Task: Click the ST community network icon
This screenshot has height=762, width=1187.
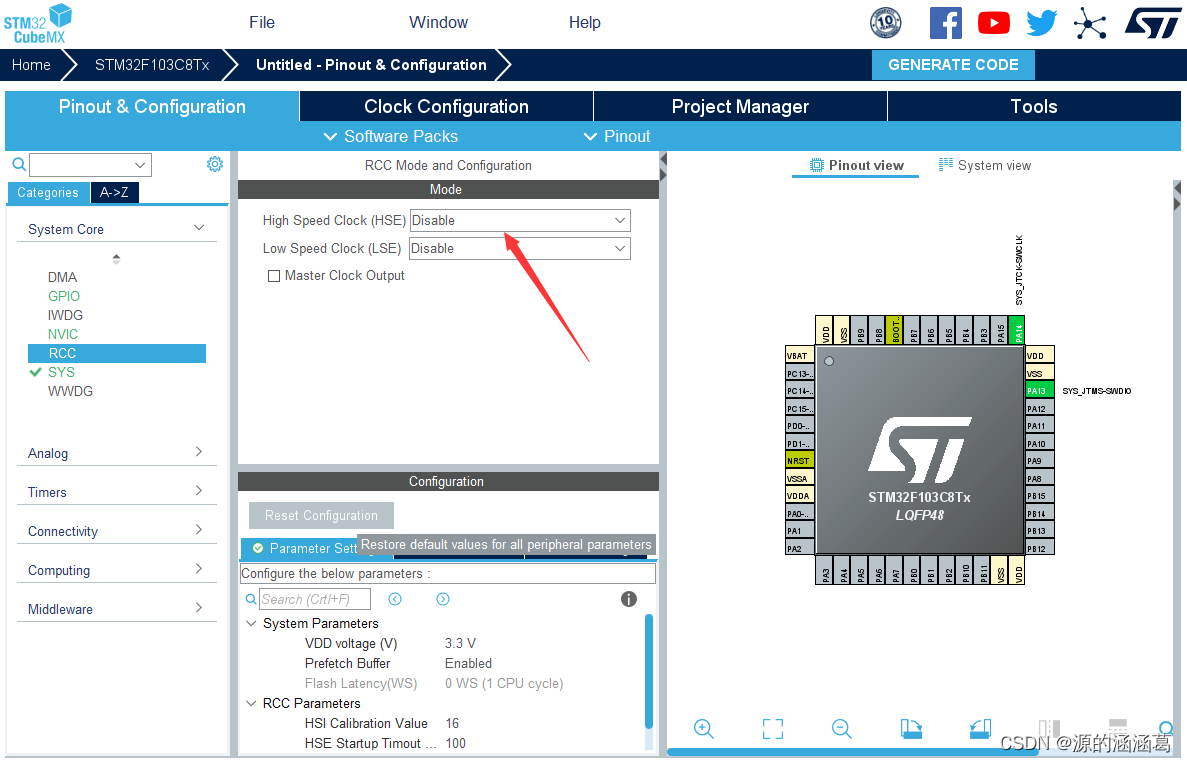Action: (x=1090, y=23)
